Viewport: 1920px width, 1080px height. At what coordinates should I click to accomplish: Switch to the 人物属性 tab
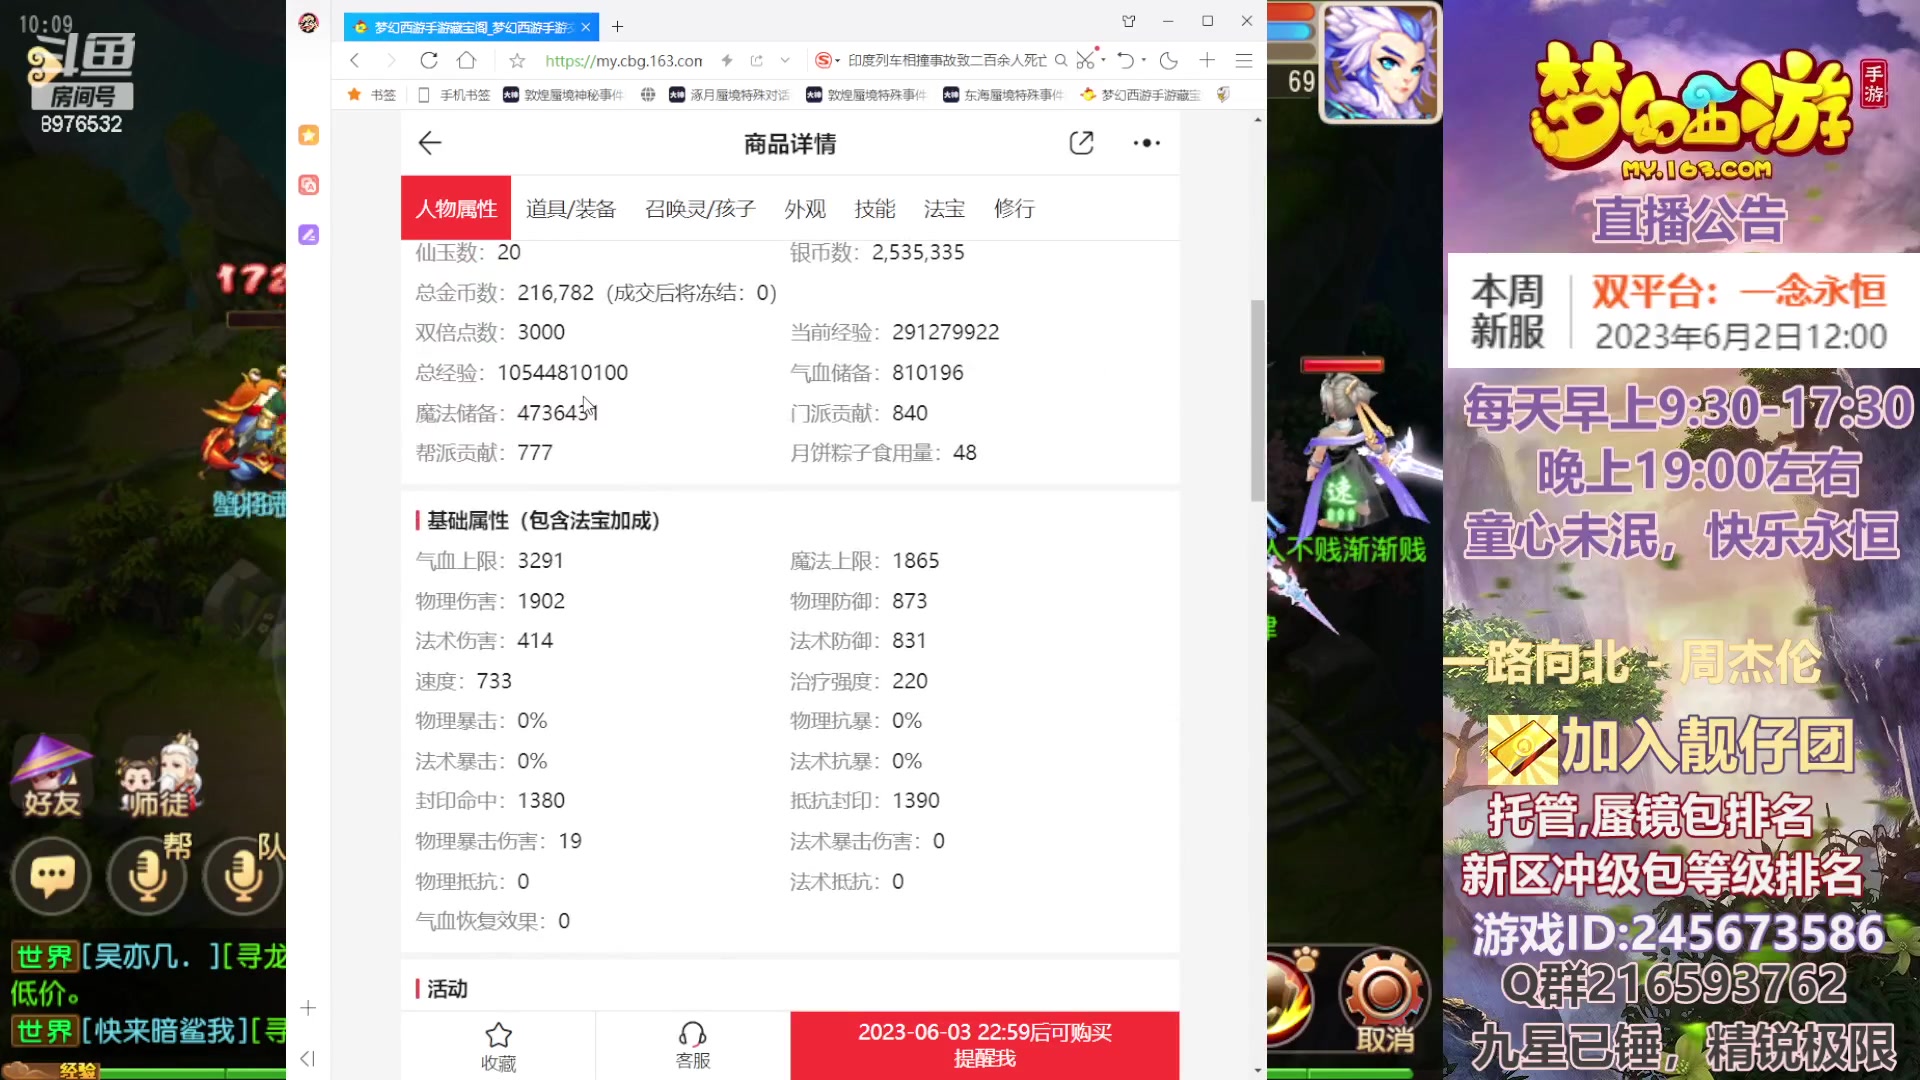(x=456, y=208)
